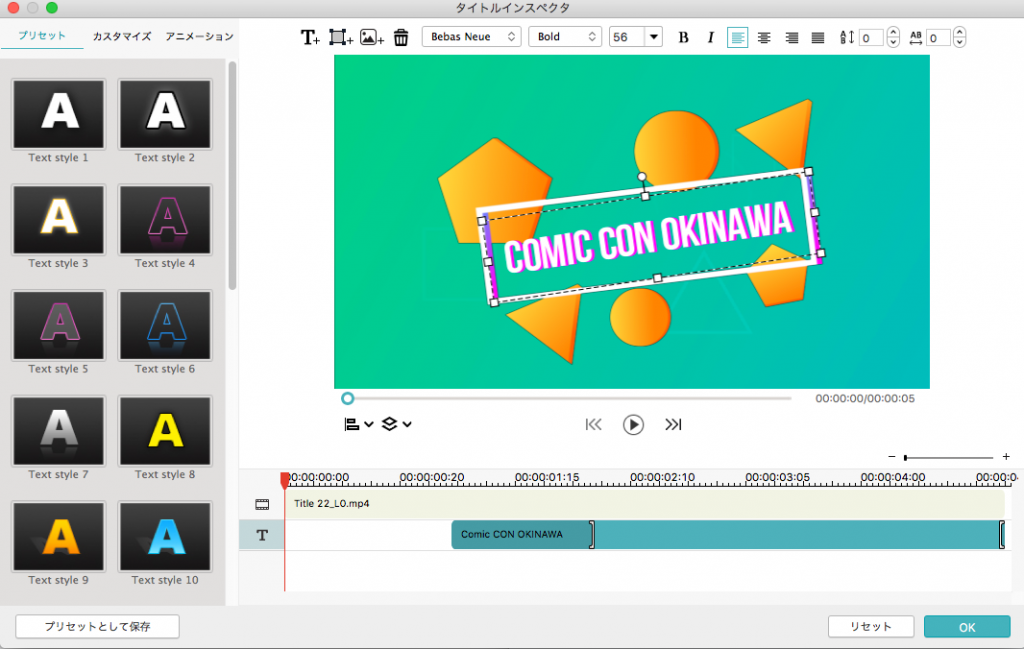Screen dimensions: 1024x649
Task: Open the Bold font weight dropdown
Action: (x=564, y=37)
